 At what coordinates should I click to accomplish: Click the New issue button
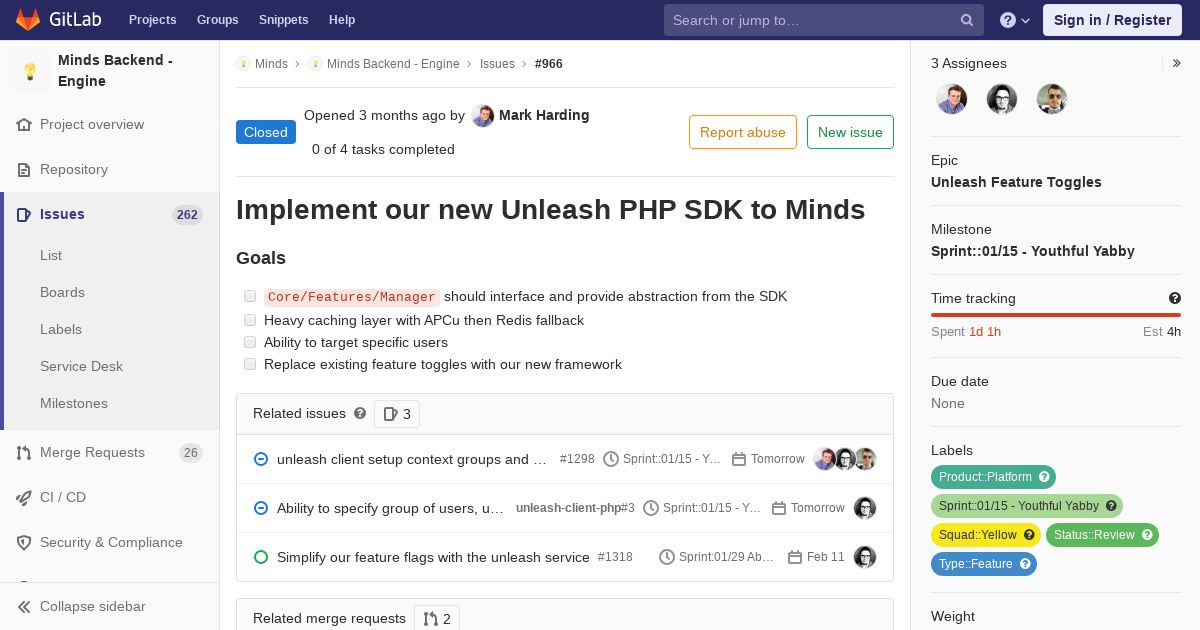850,132
